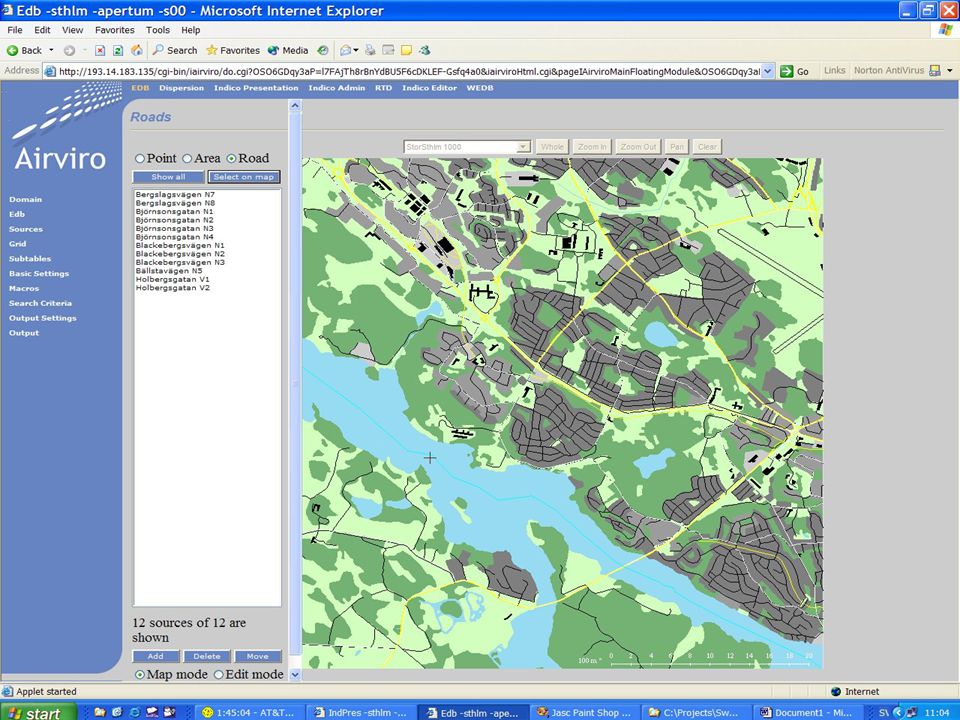Screen dimensions: 960x720
Task: Click the green Go arrow button
Action: (x=787, y=71)
